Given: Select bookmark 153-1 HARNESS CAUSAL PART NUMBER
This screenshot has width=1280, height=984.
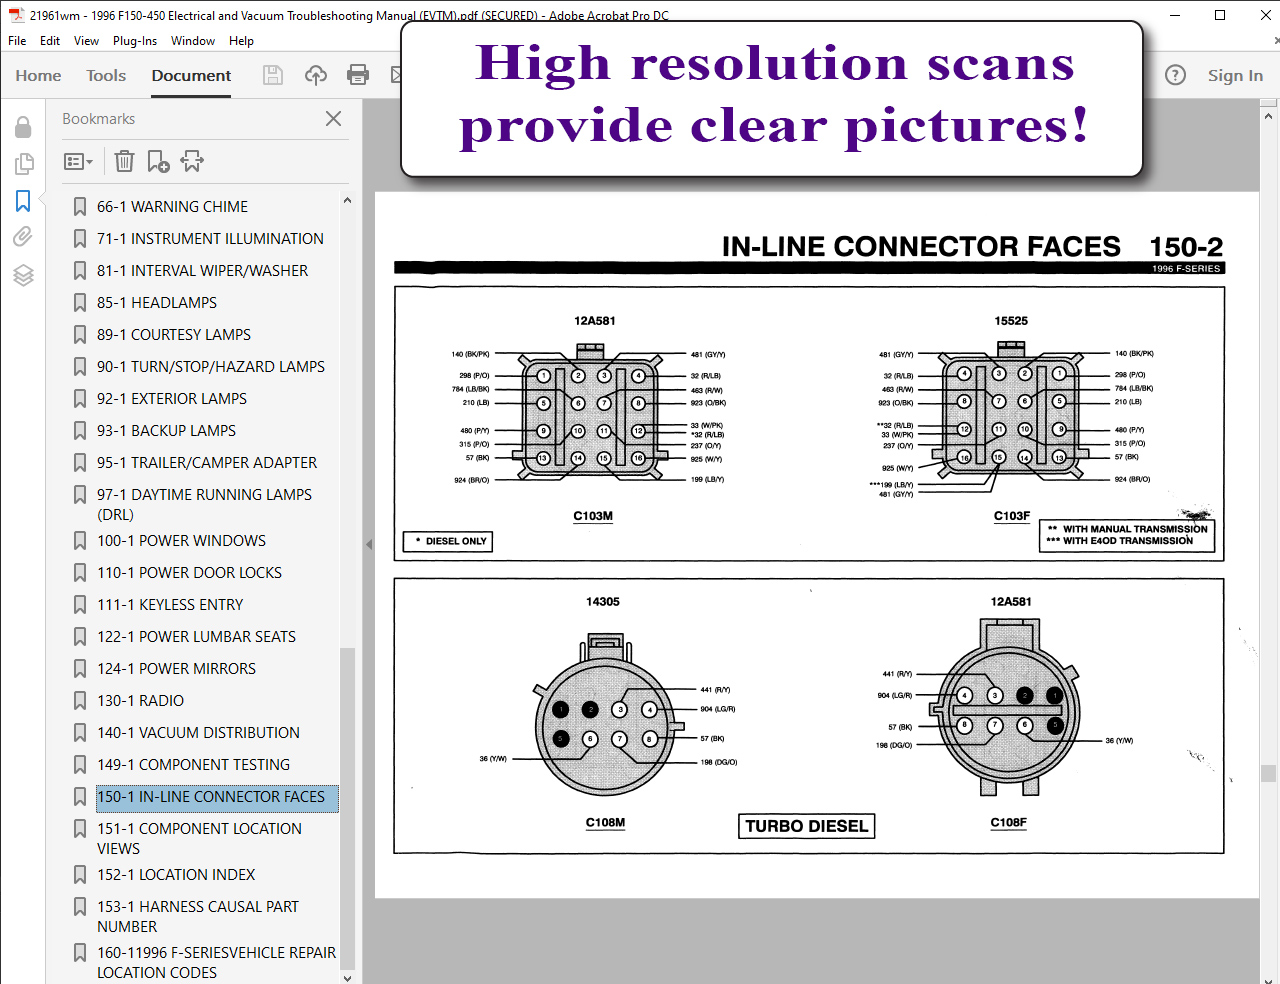Looking at the screenshot, I should [197, 916].
